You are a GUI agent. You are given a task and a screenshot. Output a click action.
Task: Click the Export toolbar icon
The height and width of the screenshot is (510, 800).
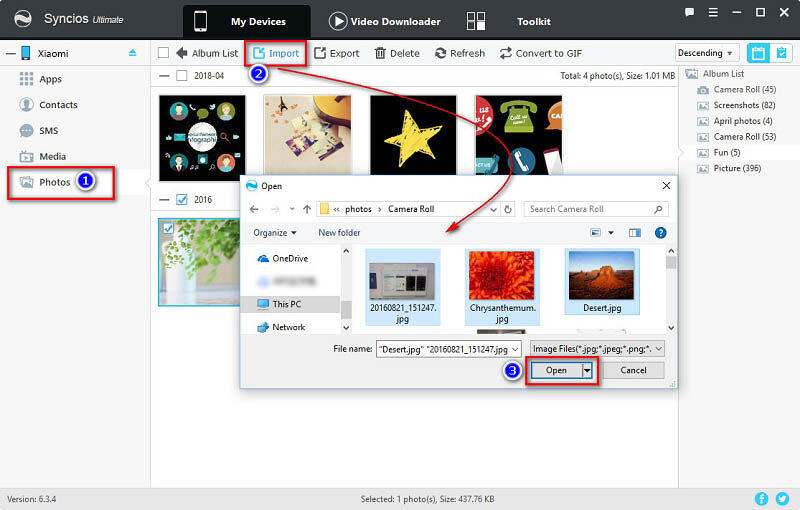tap(320, 53)
